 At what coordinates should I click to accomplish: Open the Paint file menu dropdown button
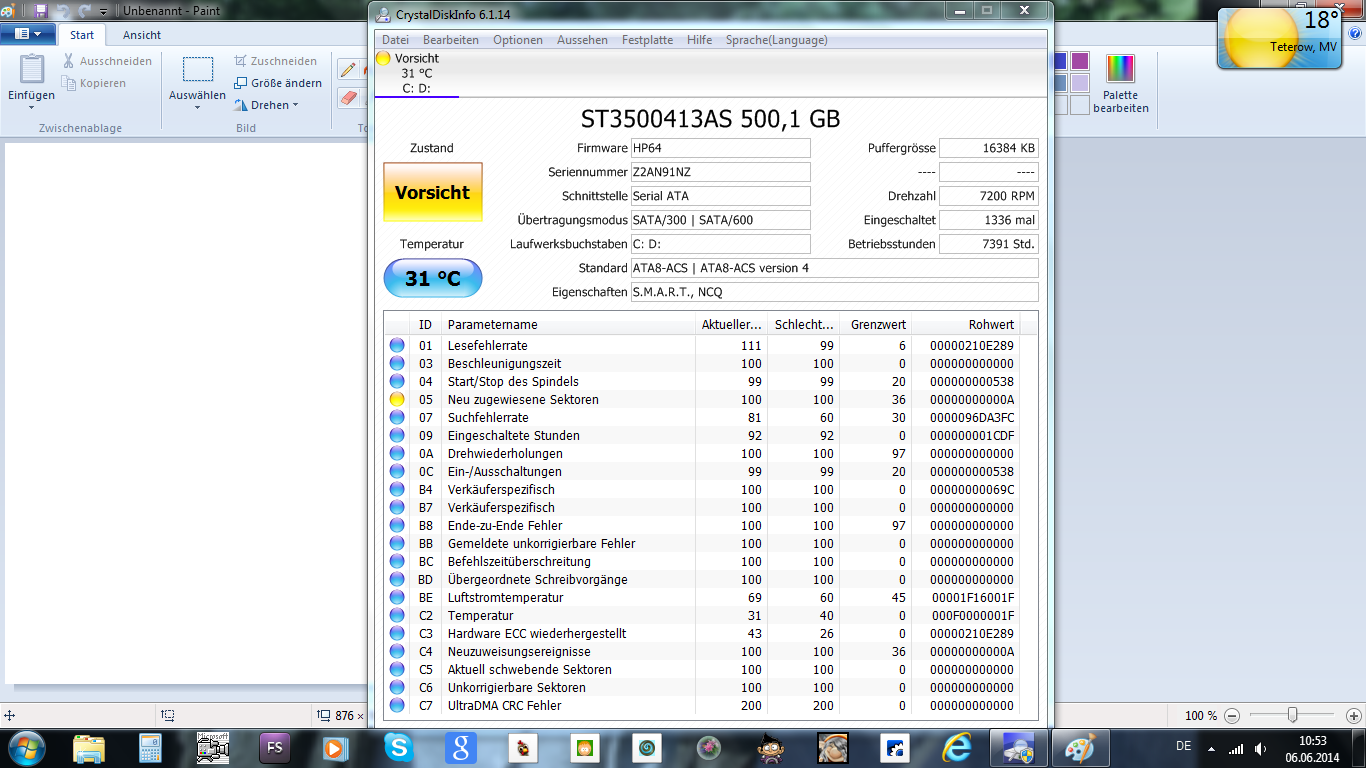(29, 34)
